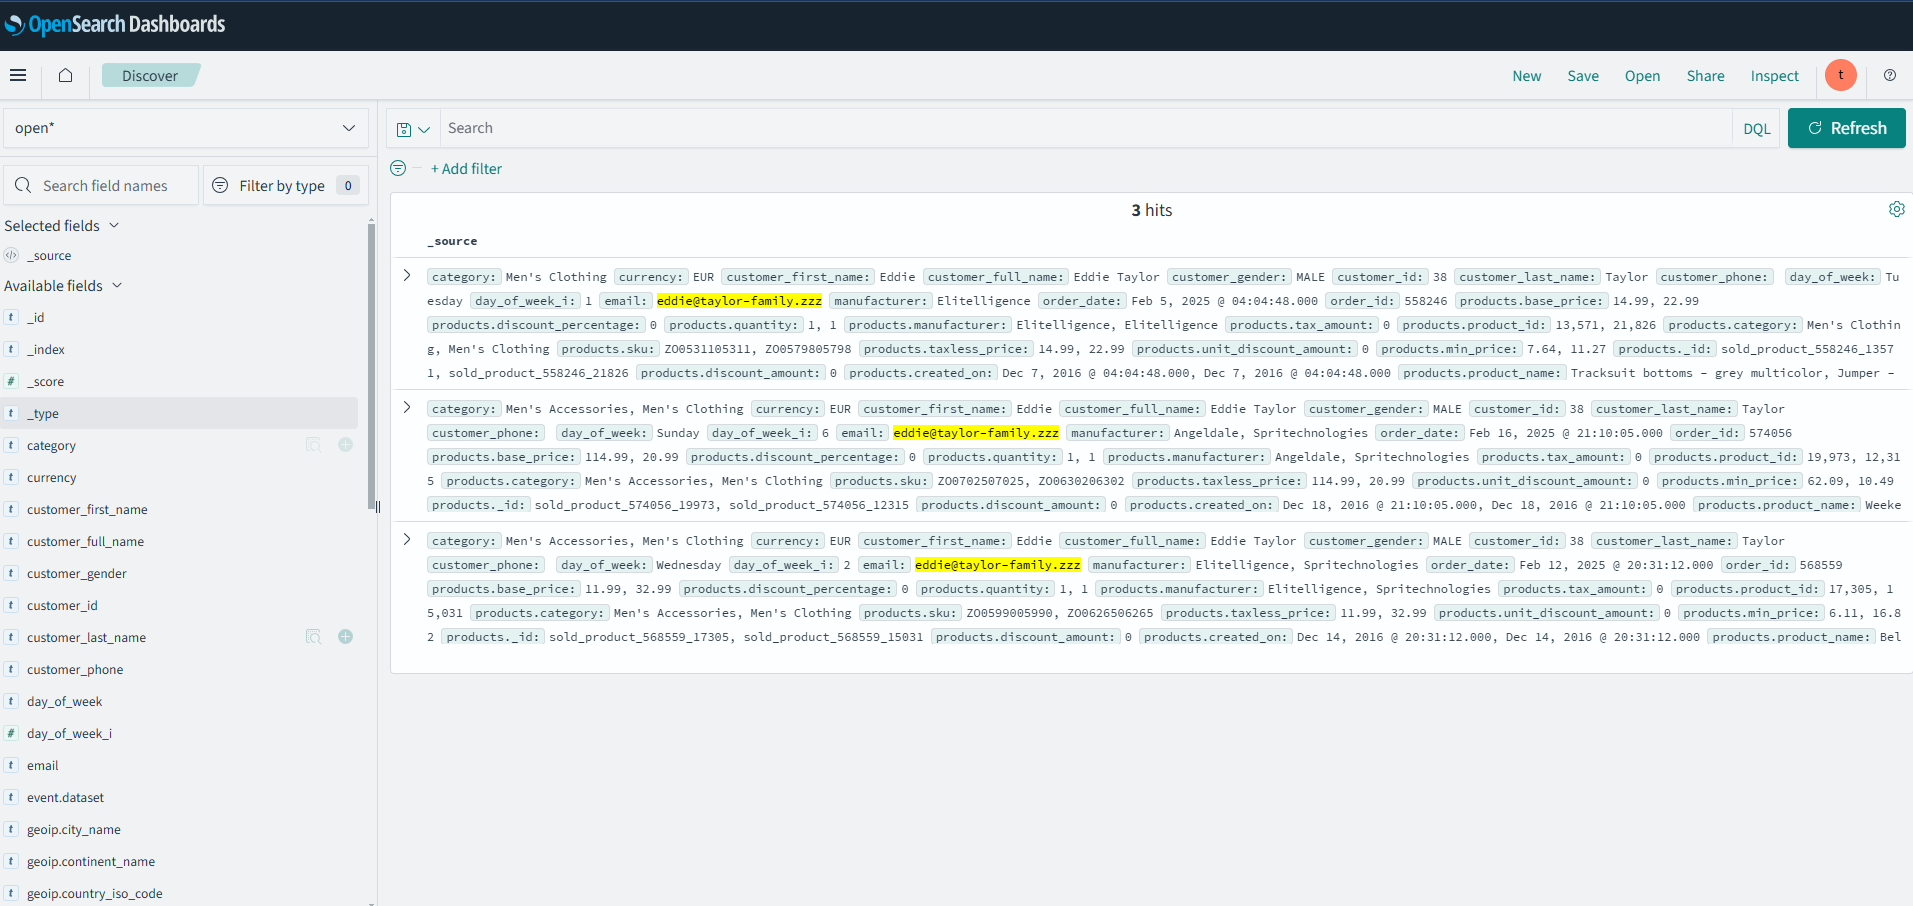Focus the Search field names input
Viewport: 1913px width, 906px height.
[x=105, y=186]
